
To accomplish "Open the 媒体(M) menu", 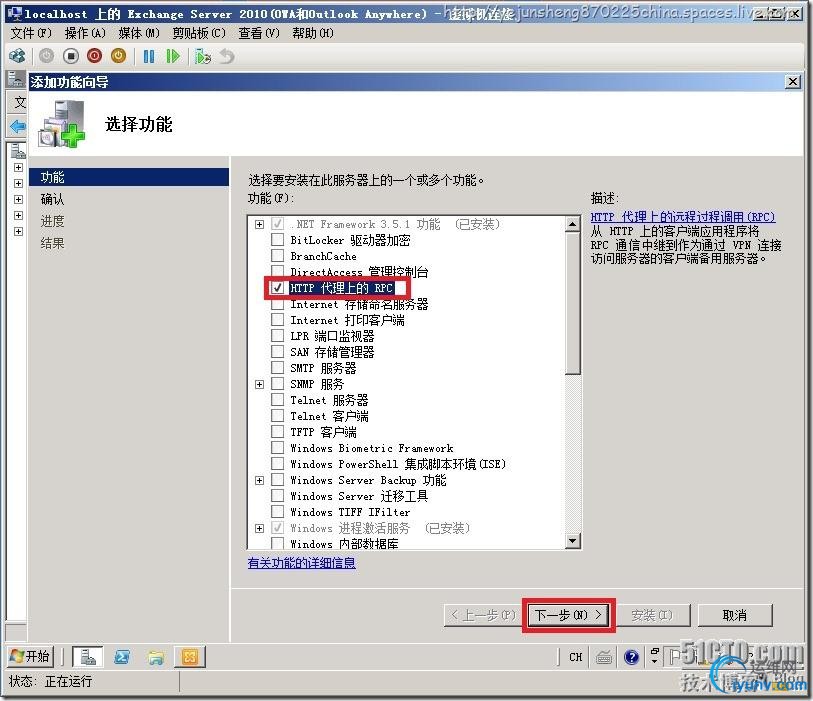I will point(139,33).
